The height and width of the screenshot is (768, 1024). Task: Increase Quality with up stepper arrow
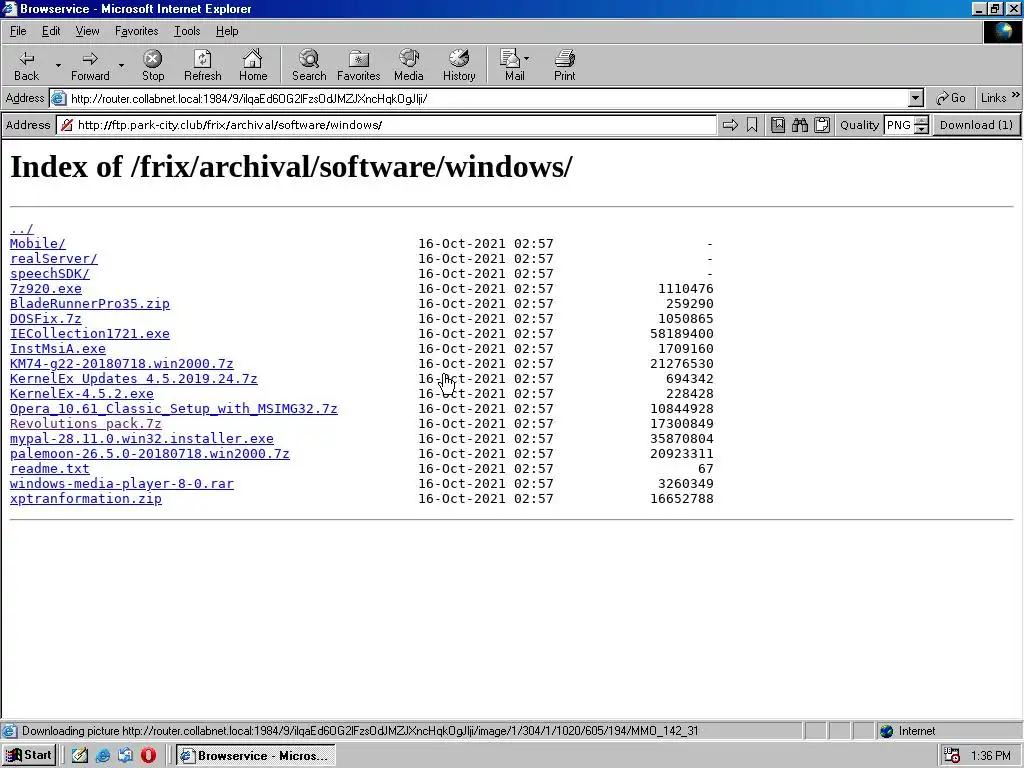coord(921,120)
